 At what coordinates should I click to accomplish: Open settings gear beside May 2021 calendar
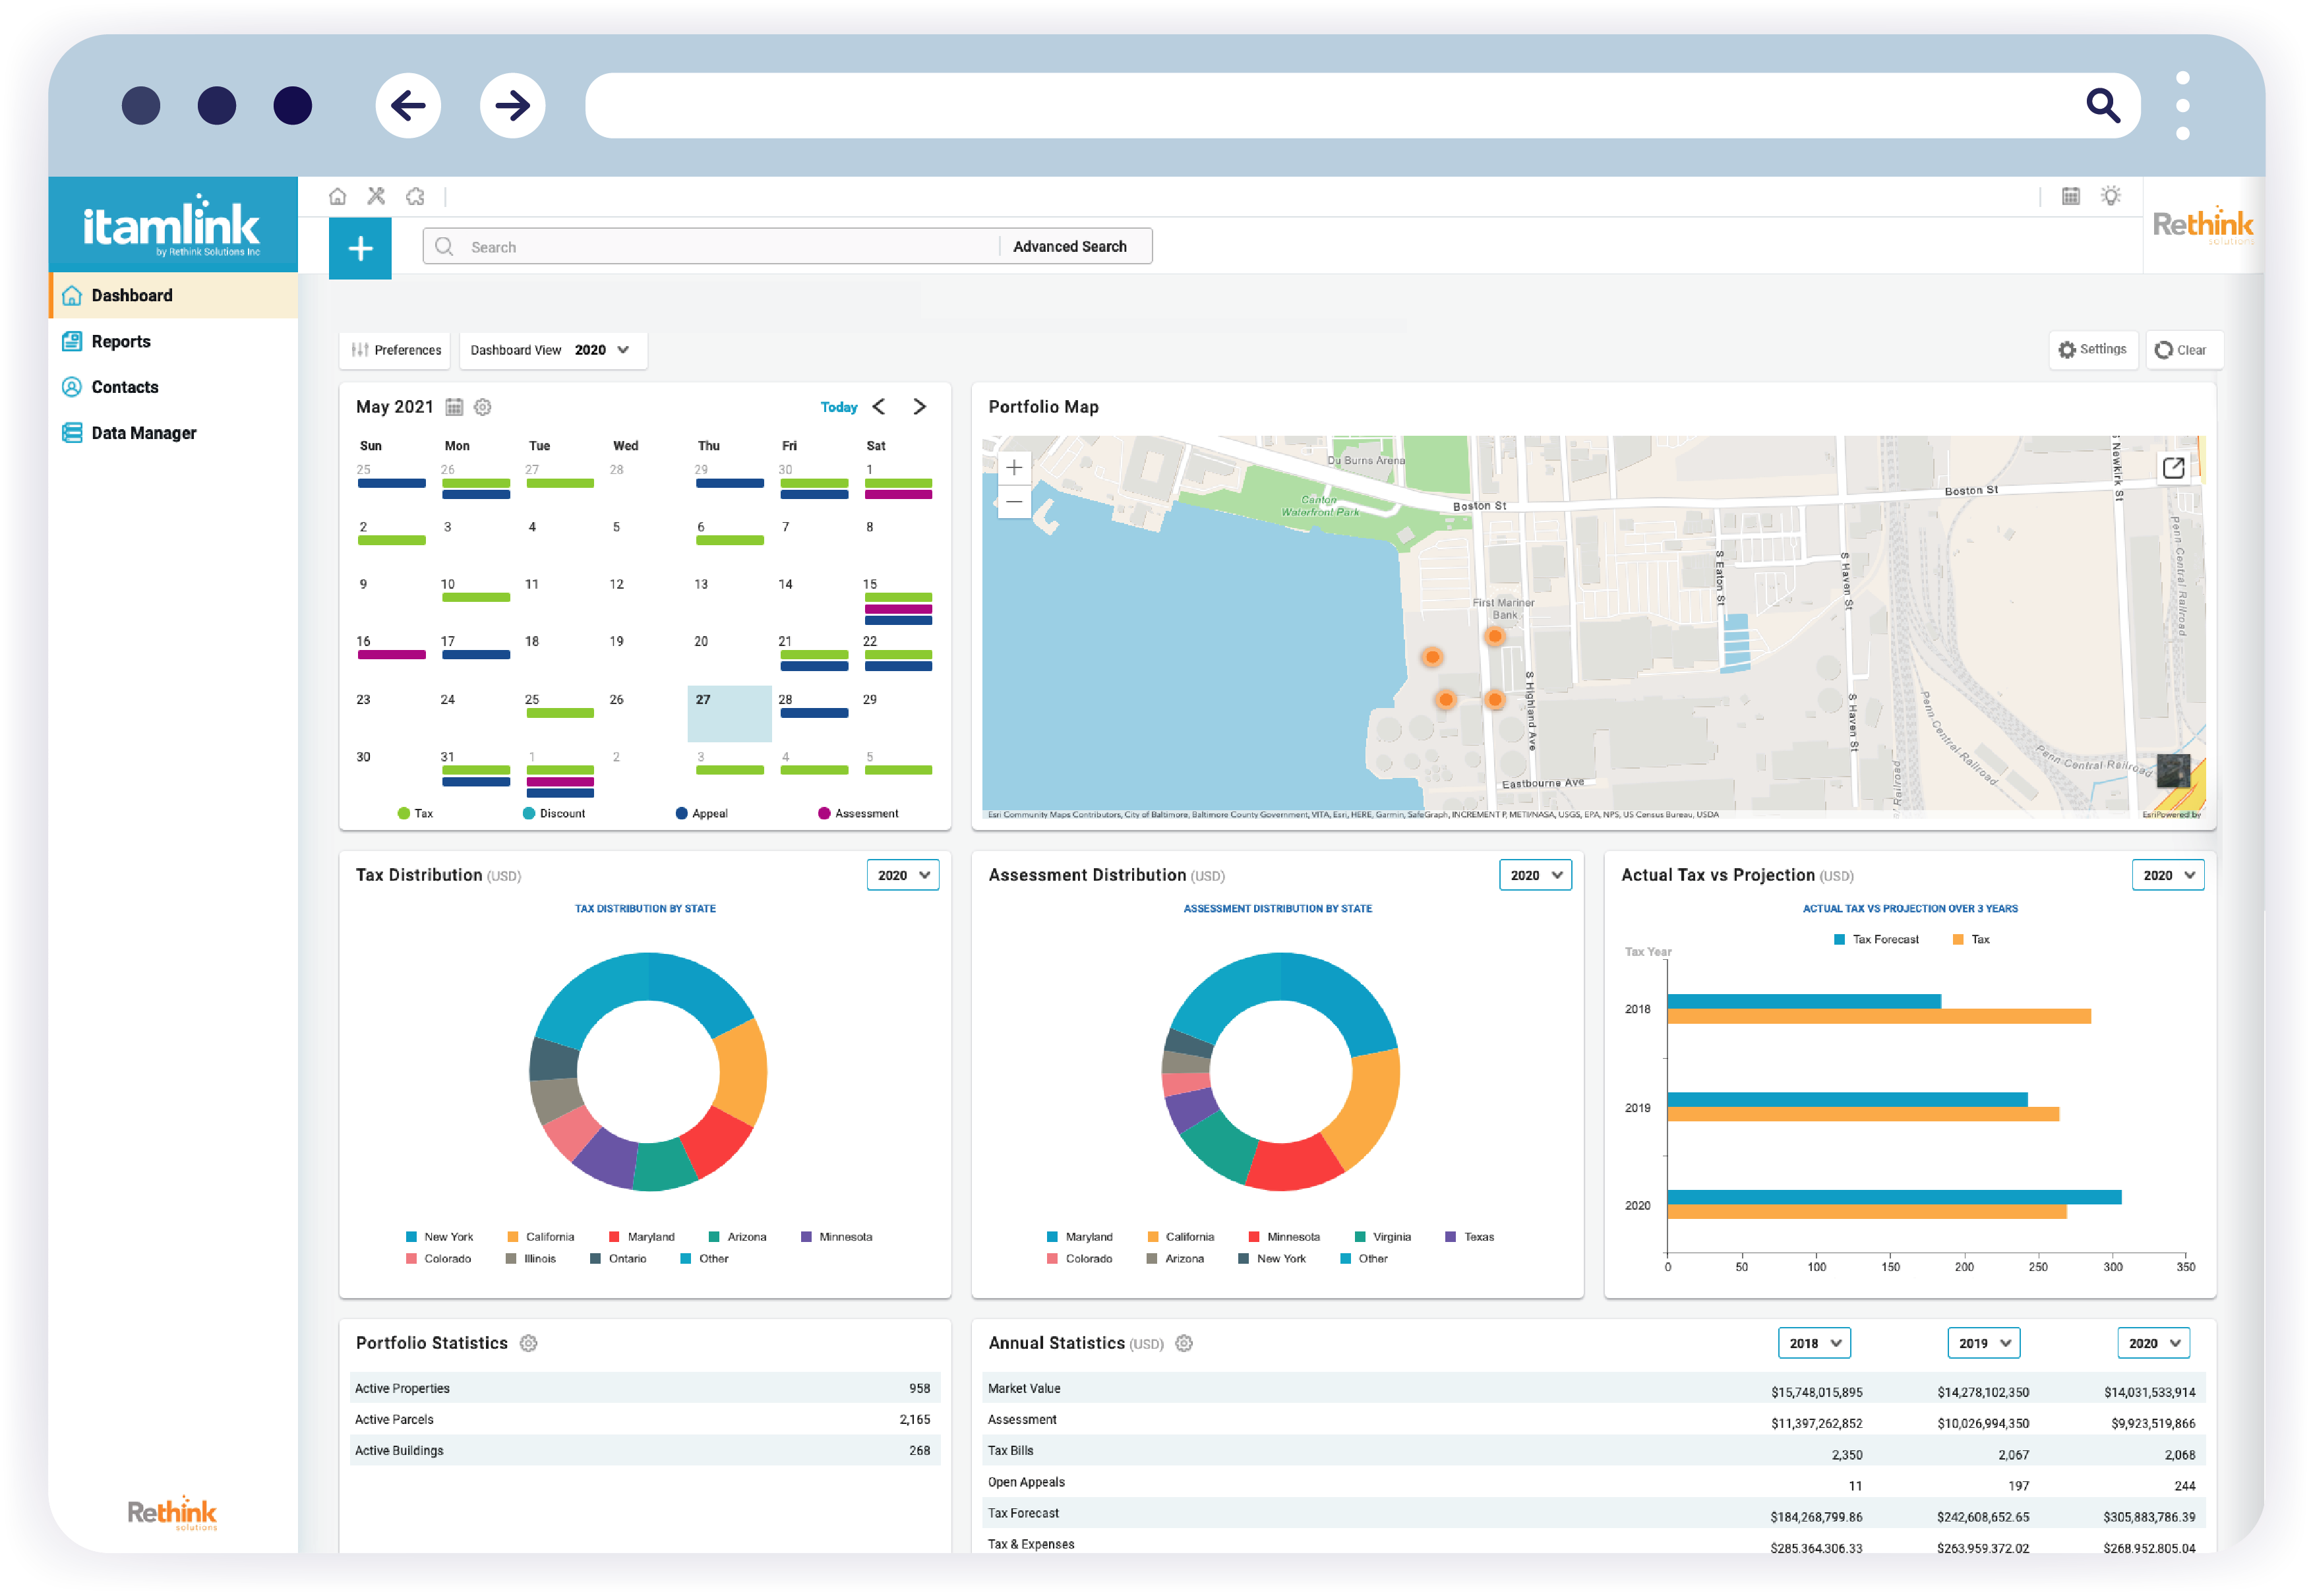483,407
